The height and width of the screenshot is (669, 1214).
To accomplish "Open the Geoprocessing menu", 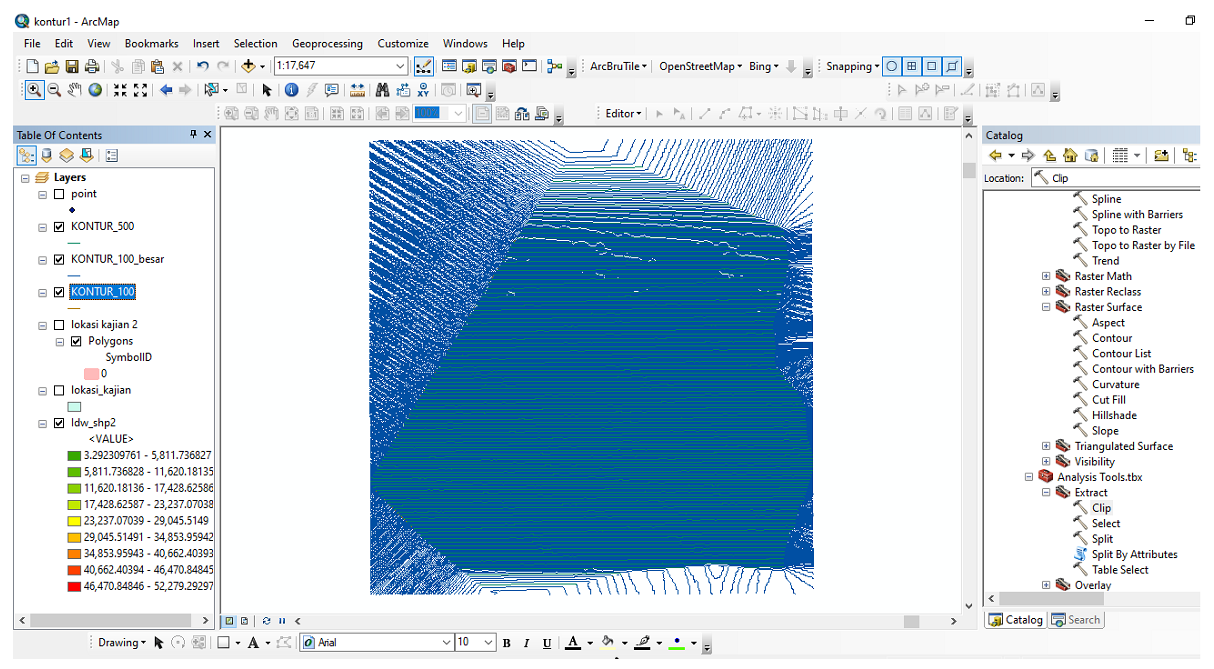I will click(327, 44).
